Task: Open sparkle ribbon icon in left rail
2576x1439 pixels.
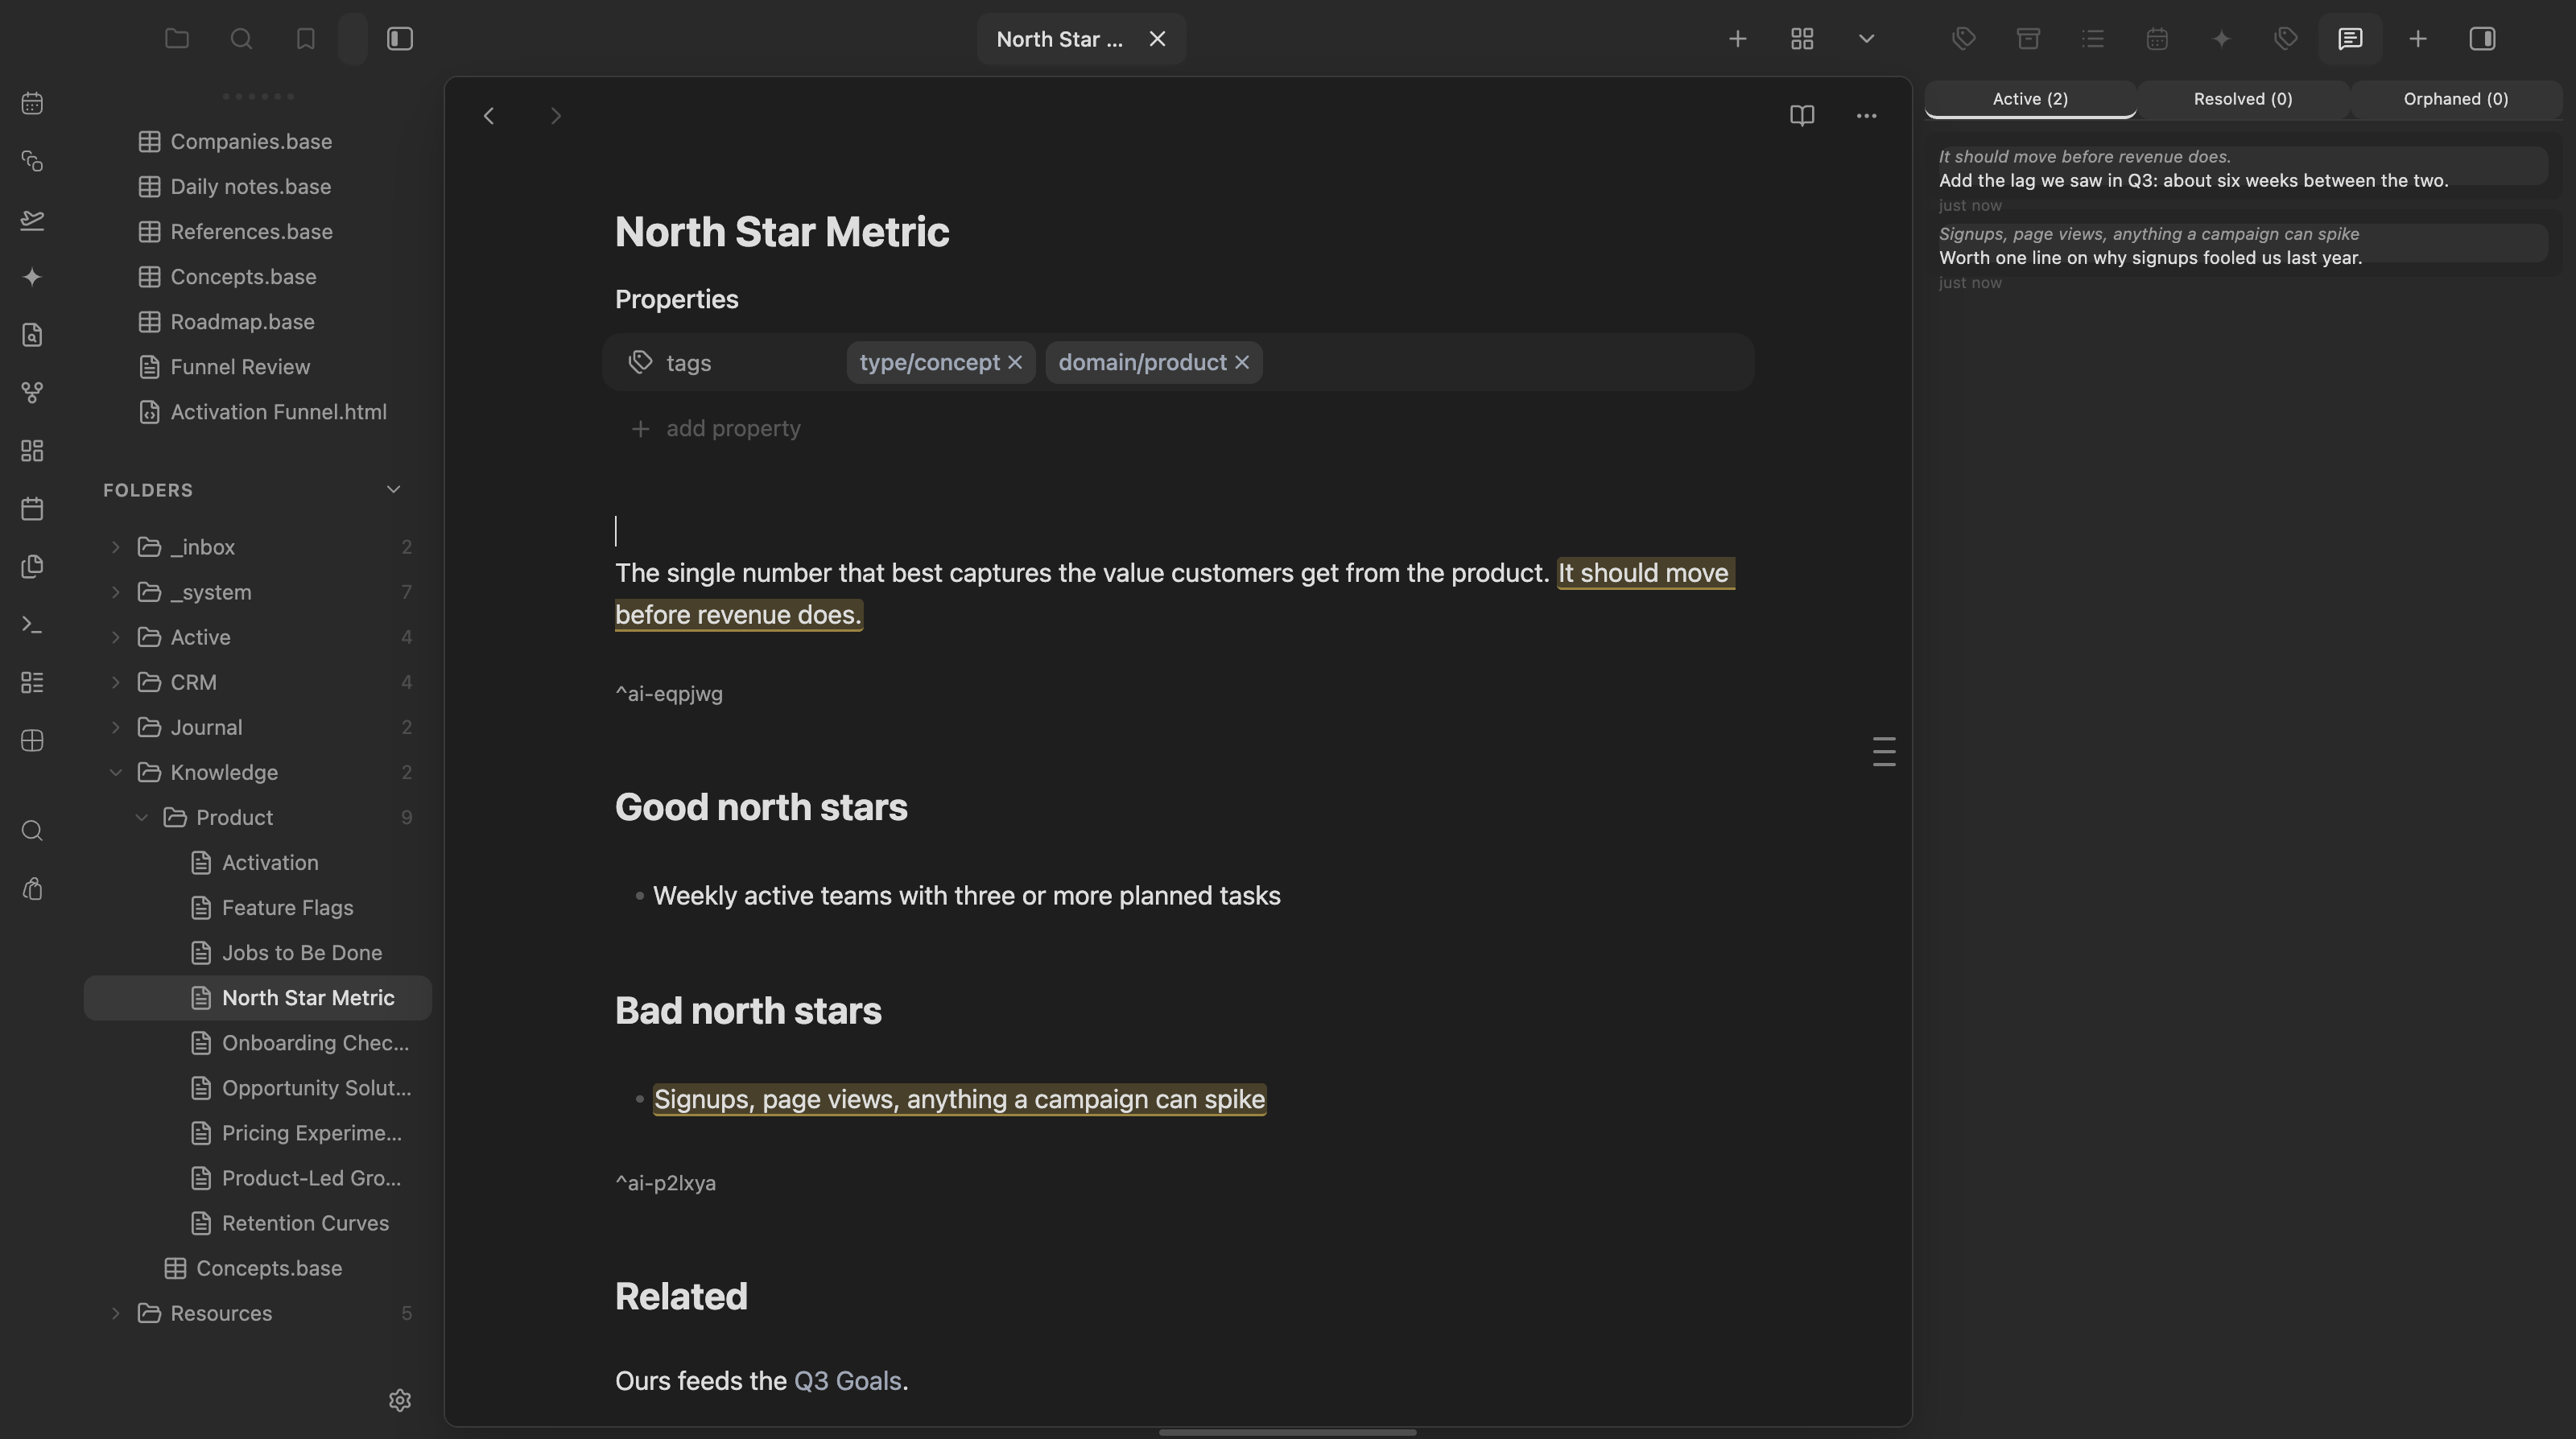Action: pos(32,277)
